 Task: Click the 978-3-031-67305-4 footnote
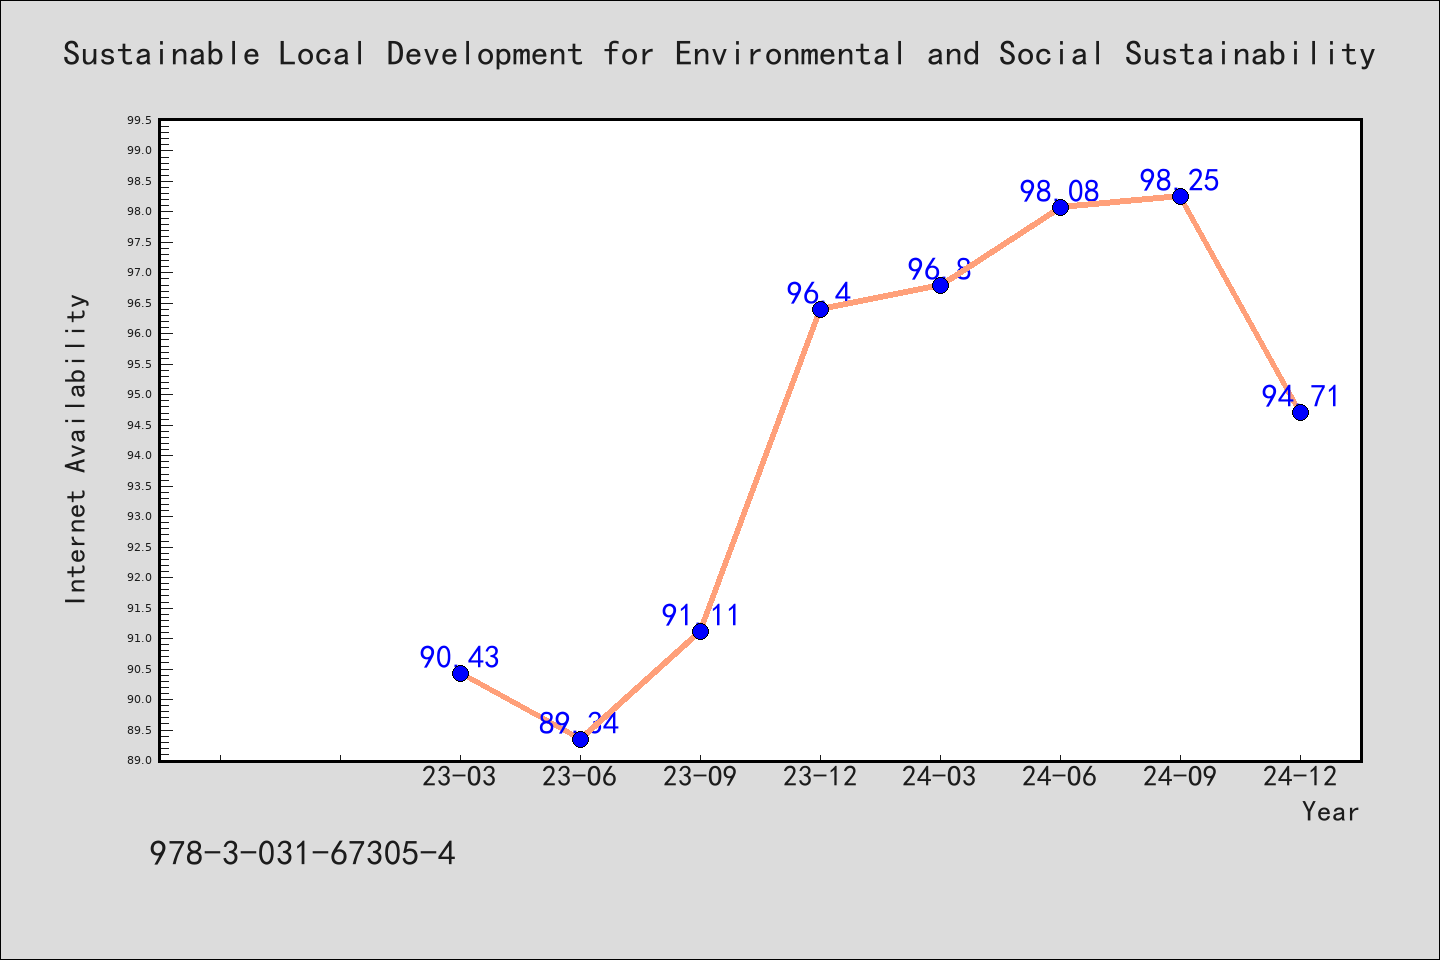(302, 853)
